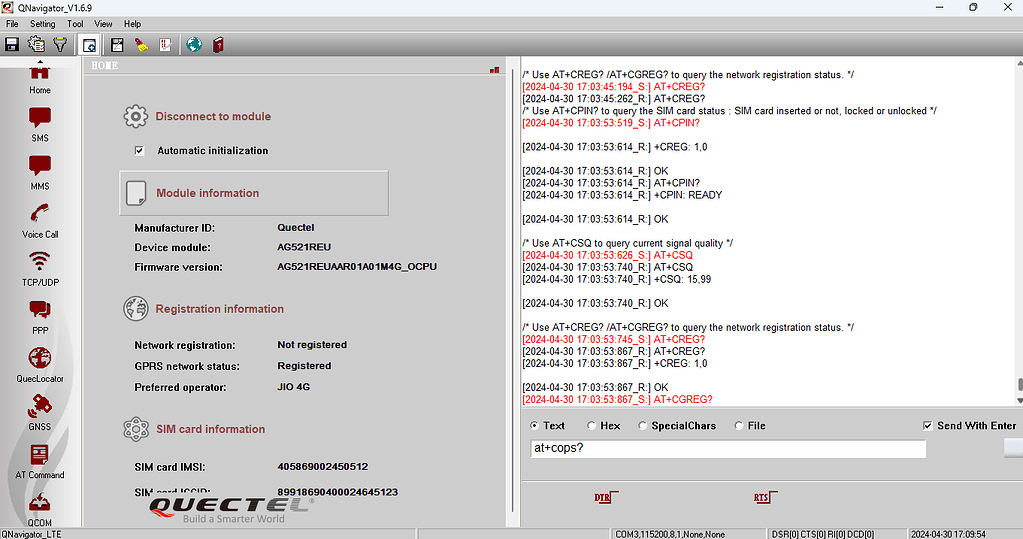Click the floppy-with-pencil save log icon
The image size is (1023, 539).
click(x=117, y=44)
